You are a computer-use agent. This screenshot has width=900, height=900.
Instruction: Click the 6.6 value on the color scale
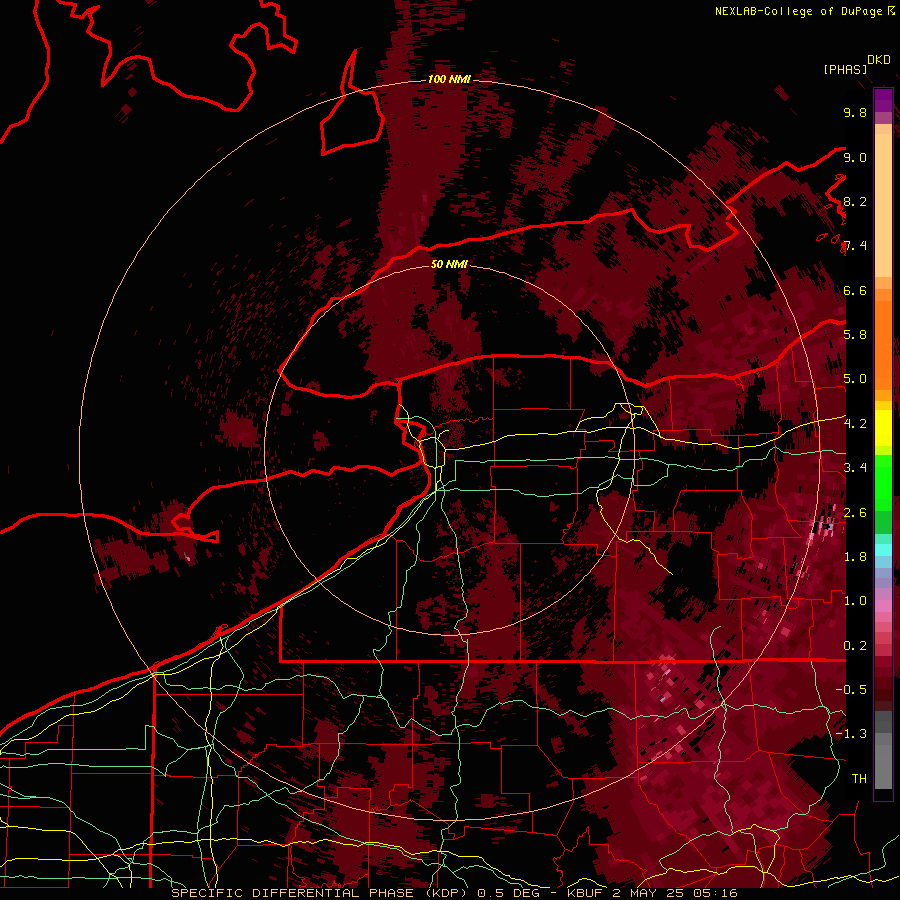855,290
